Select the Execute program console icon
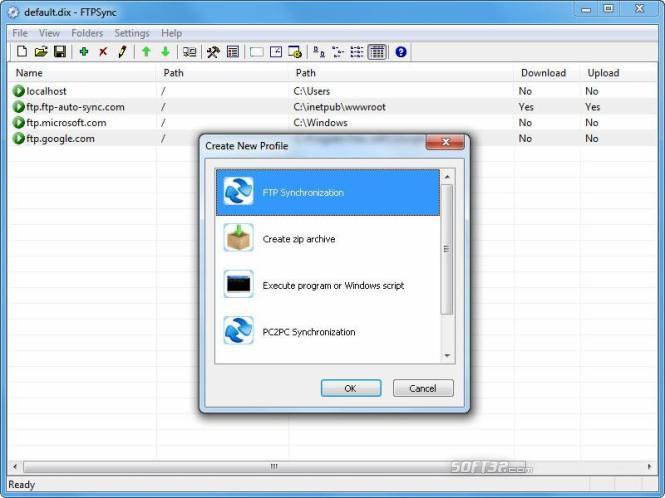665x498 pixels. [238, 284]
